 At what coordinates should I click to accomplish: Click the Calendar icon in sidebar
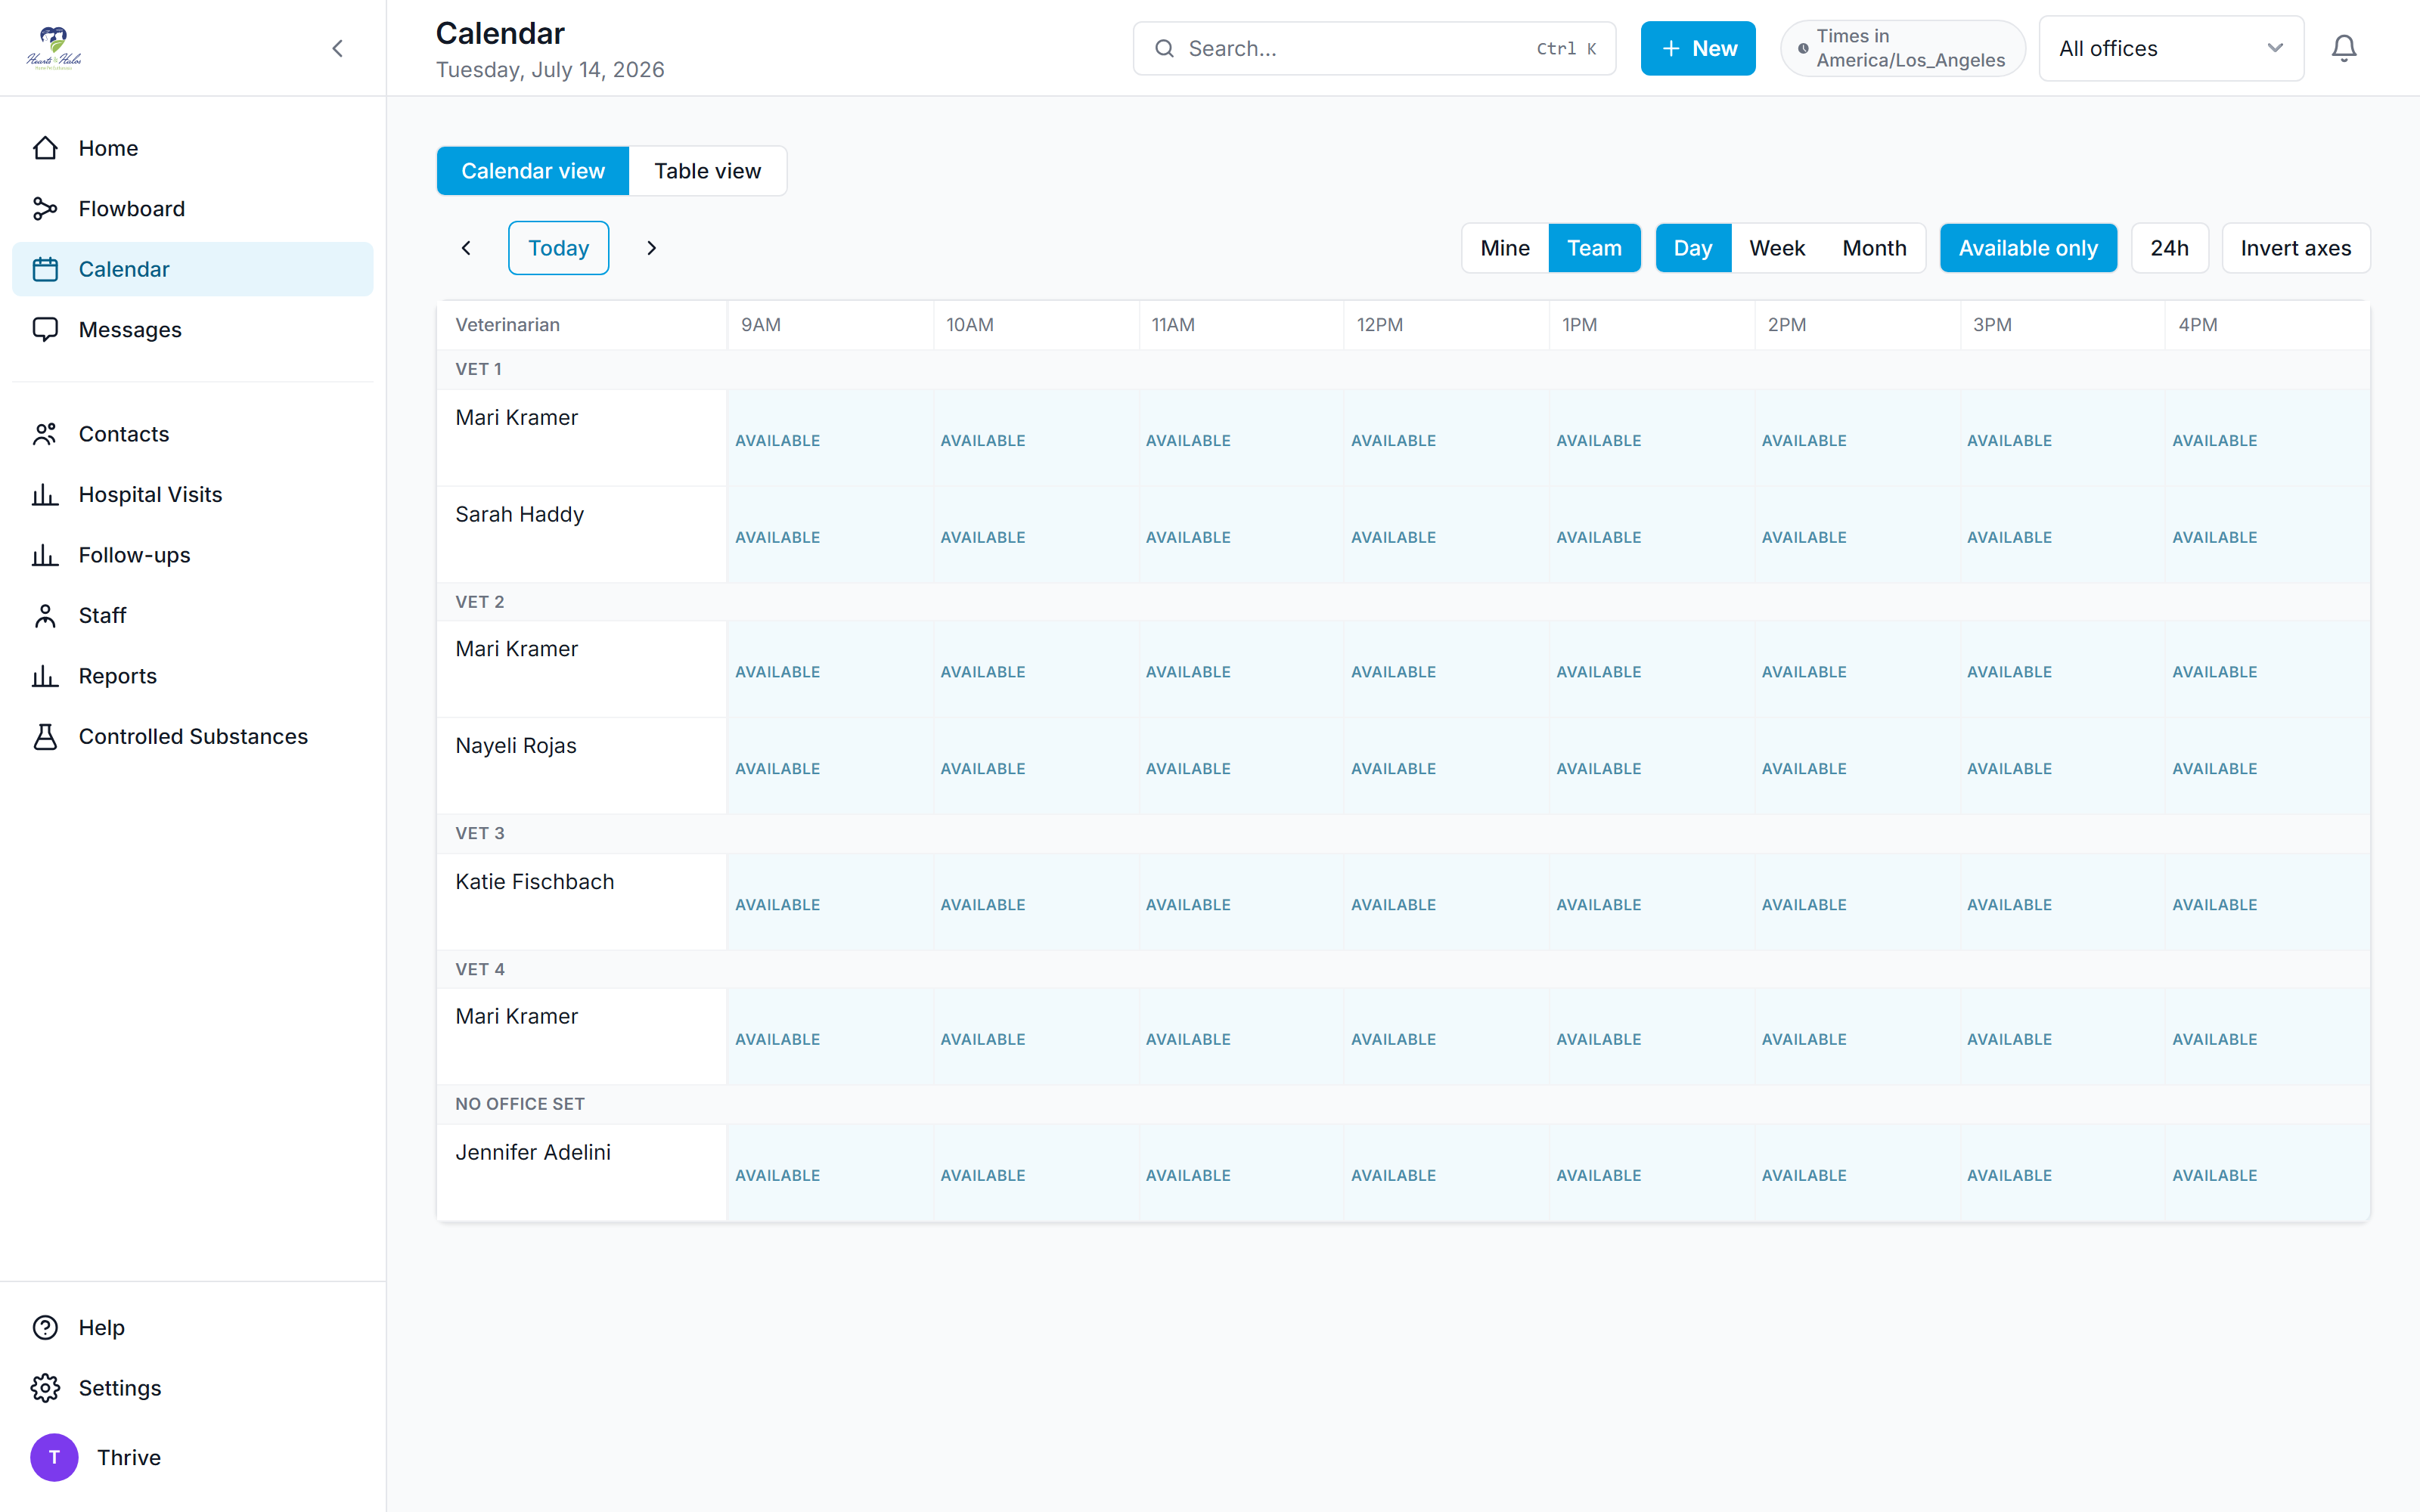45,269
